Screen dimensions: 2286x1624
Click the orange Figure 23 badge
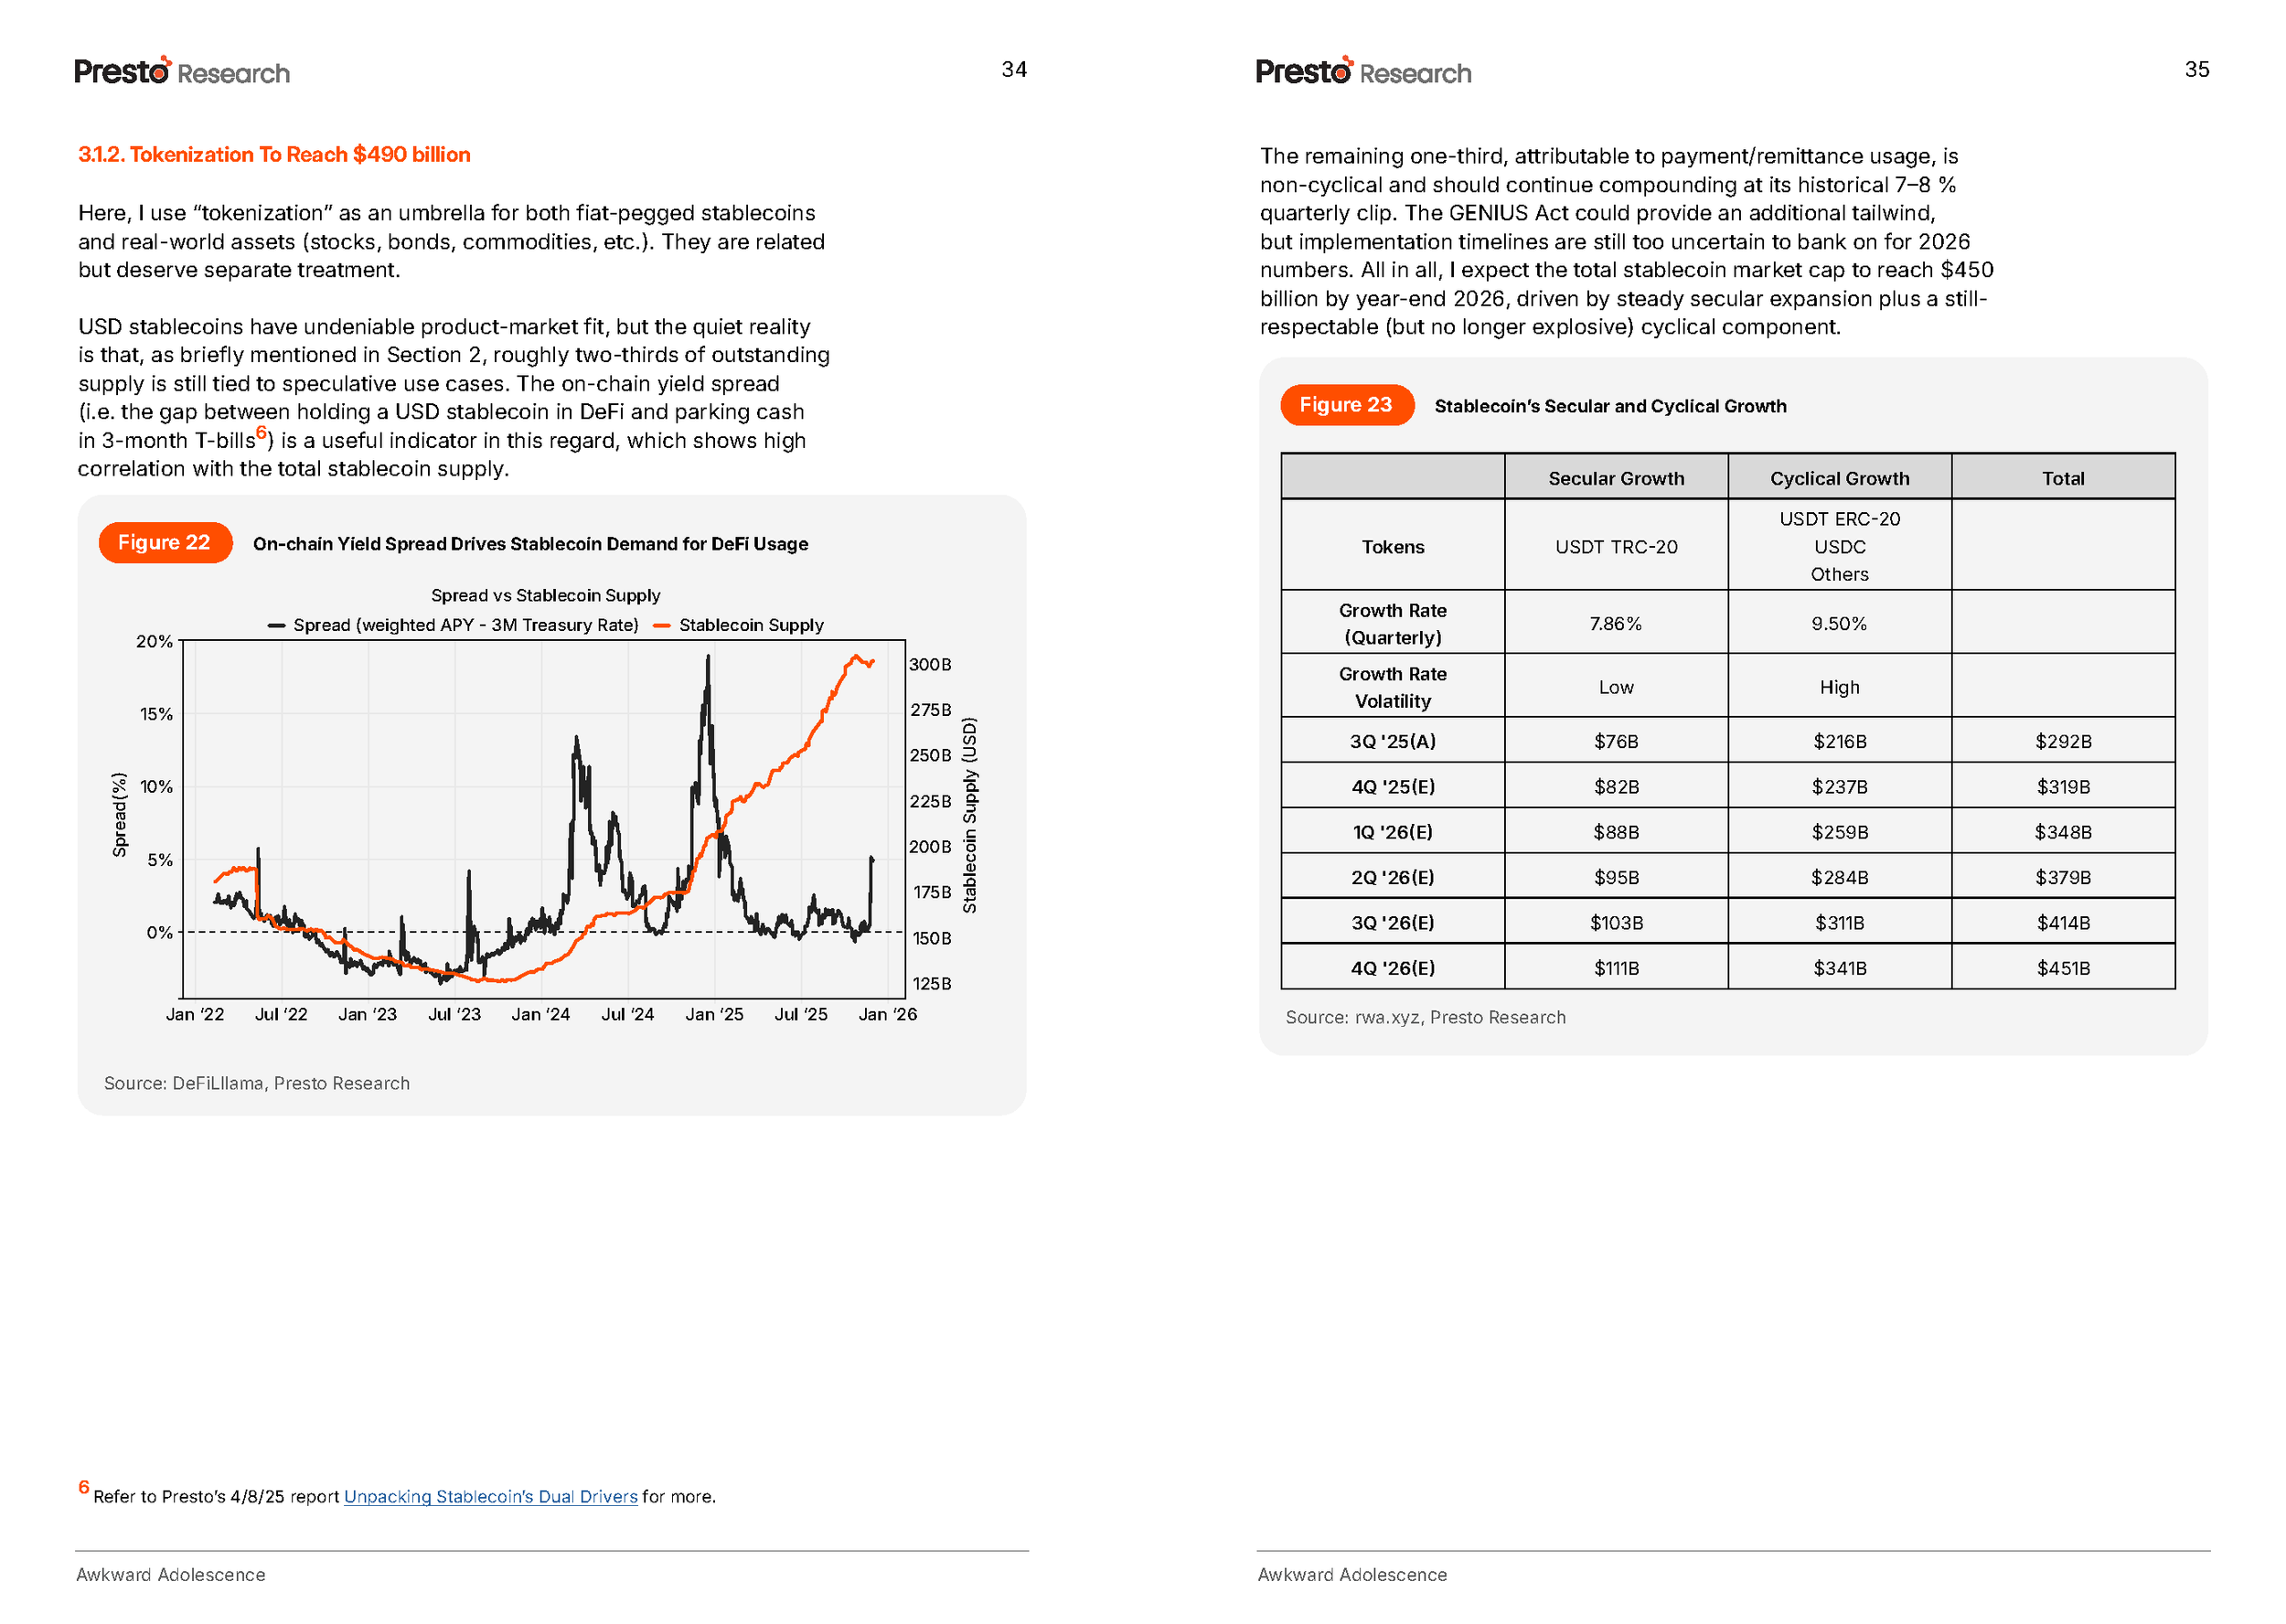click(1346, 405)
